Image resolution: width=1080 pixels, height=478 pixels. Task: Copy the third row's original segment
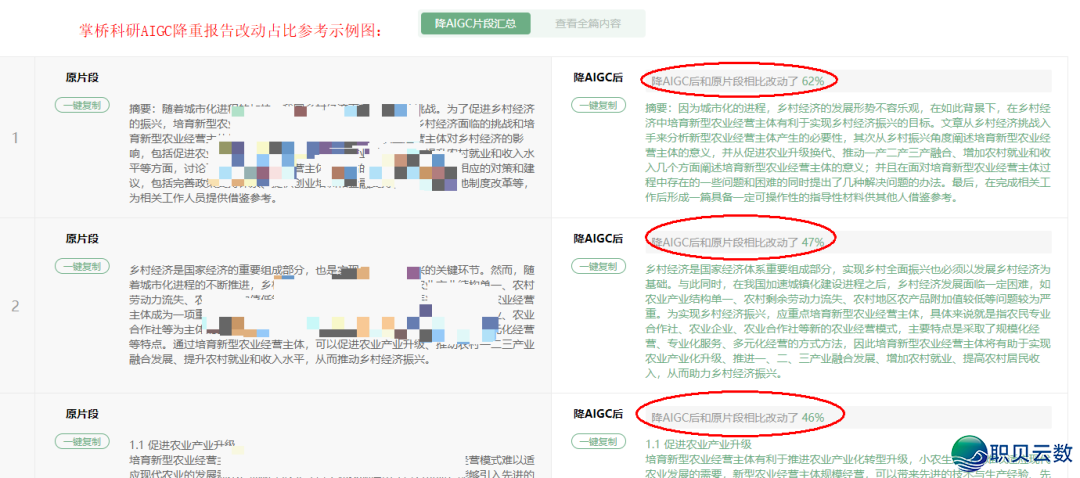pyautogui.click(x=82, y=441)
